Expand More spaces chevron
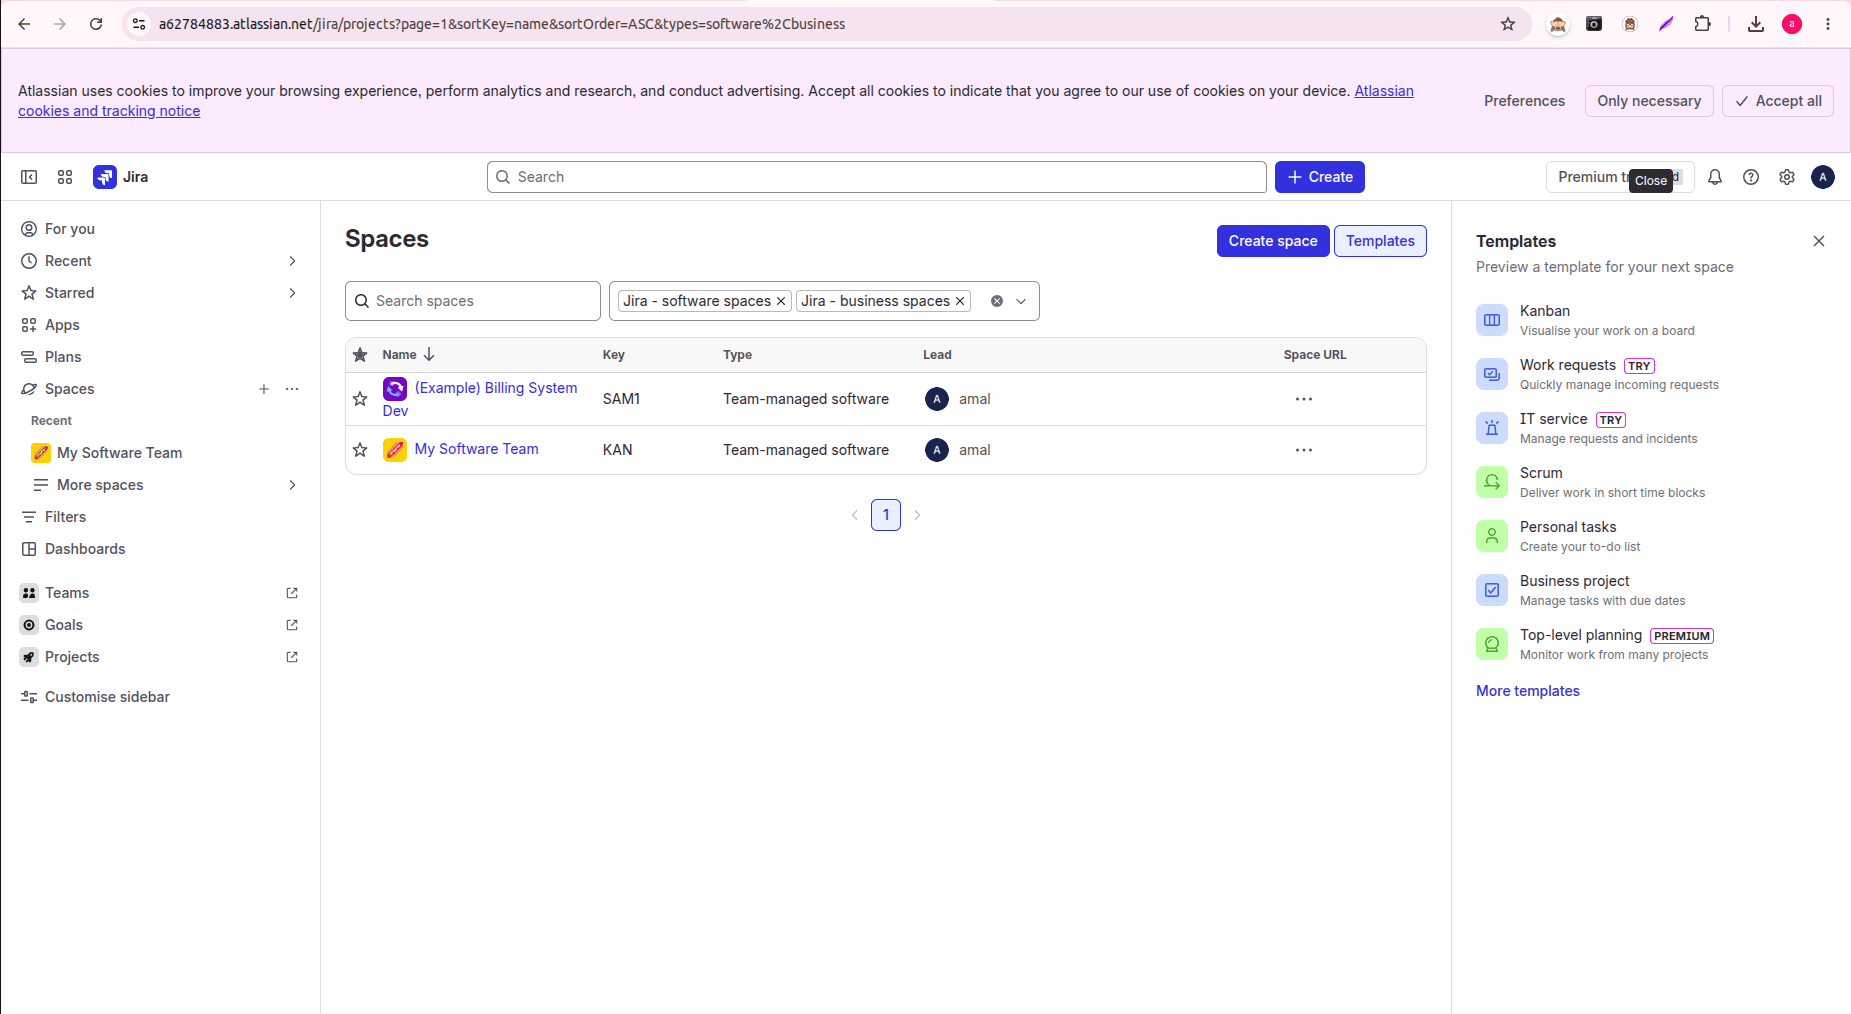This screenshot has width=1851, height=1014. [x=292, y=485]
